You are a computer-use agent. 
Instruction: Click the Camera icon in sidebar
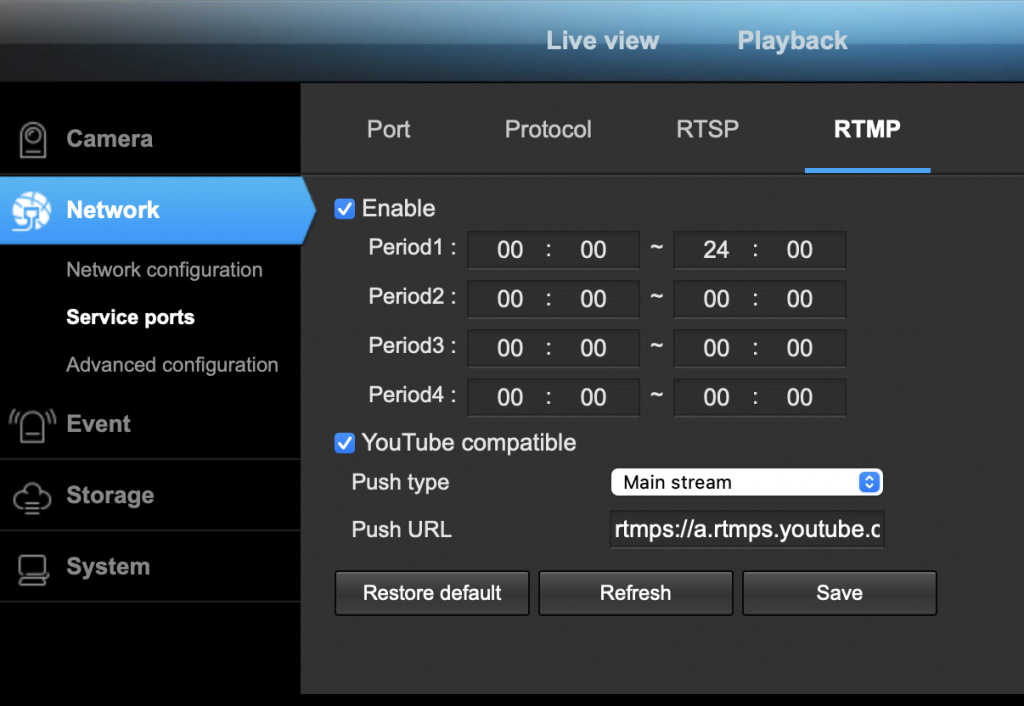33,140
